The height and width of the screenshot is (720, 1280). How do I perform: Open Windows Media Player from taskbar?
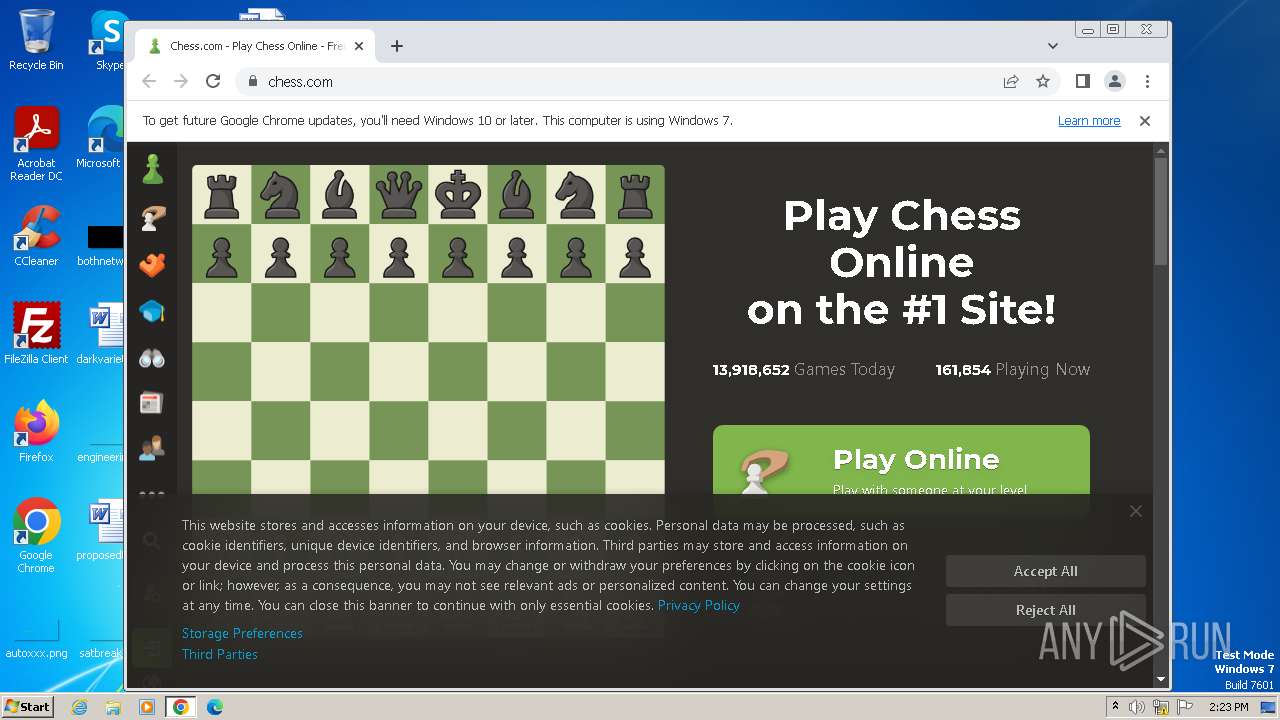coord(147,707)
